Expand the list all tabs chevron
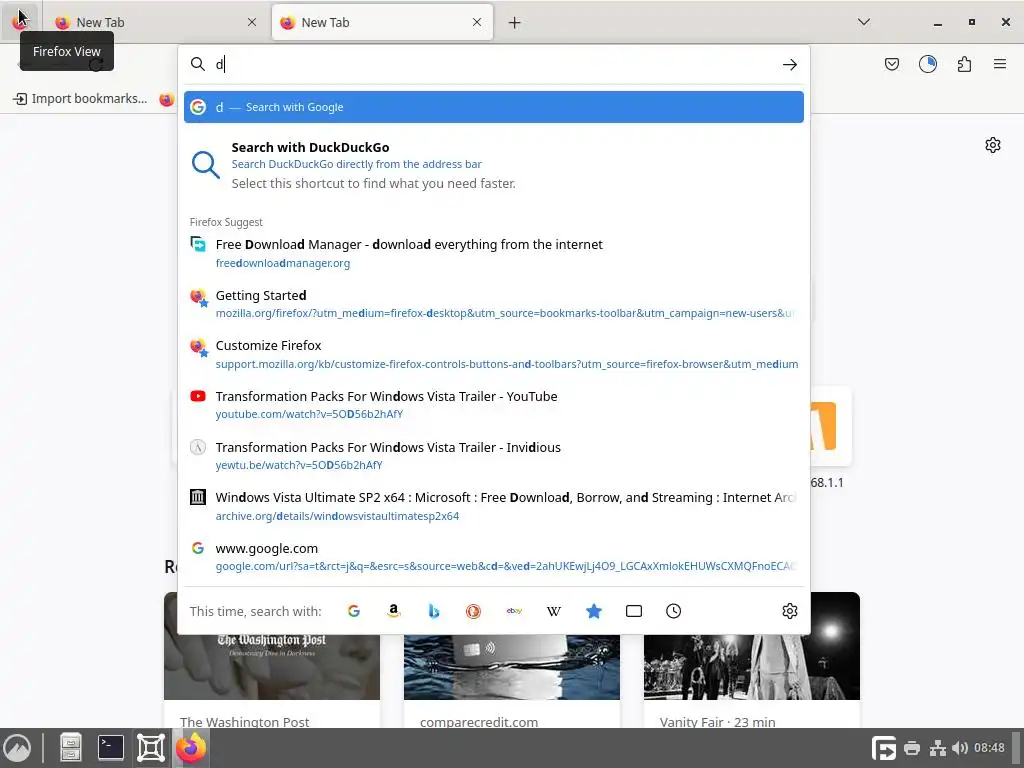Image resolution: width=1024 pixels, height=768 pixels. (x=863, y=22)
